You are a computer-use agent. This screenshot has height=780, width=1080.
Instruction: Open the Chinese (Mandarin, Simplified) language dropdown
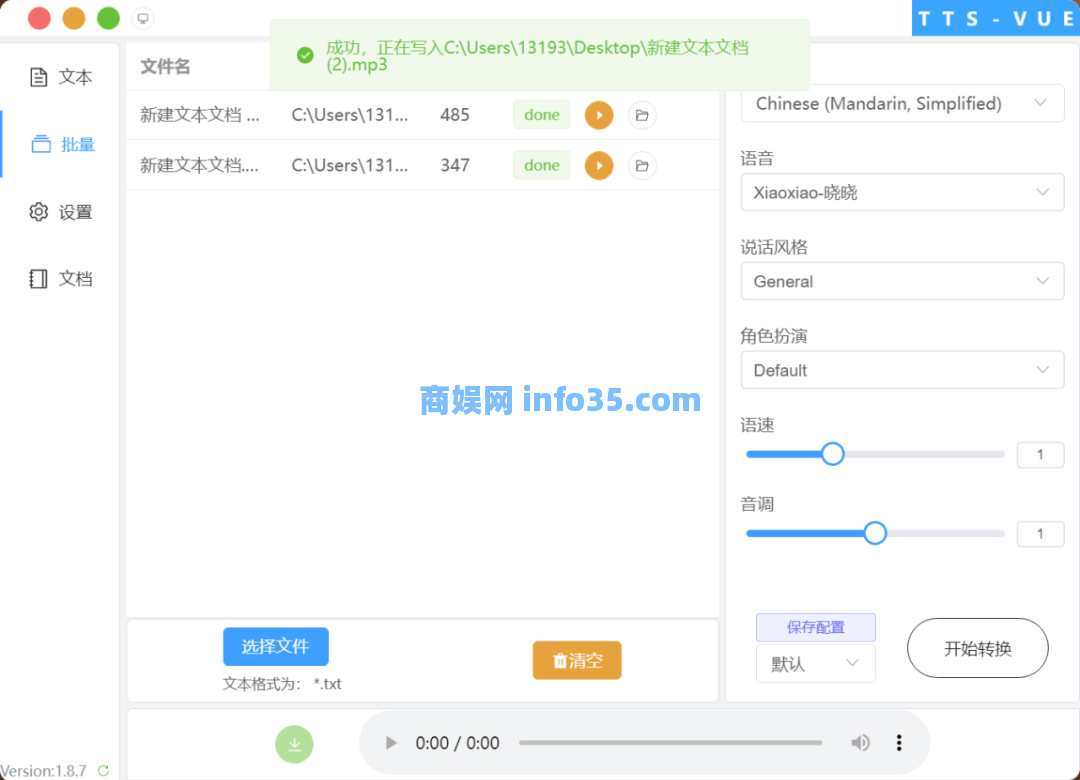click(901, 103)
